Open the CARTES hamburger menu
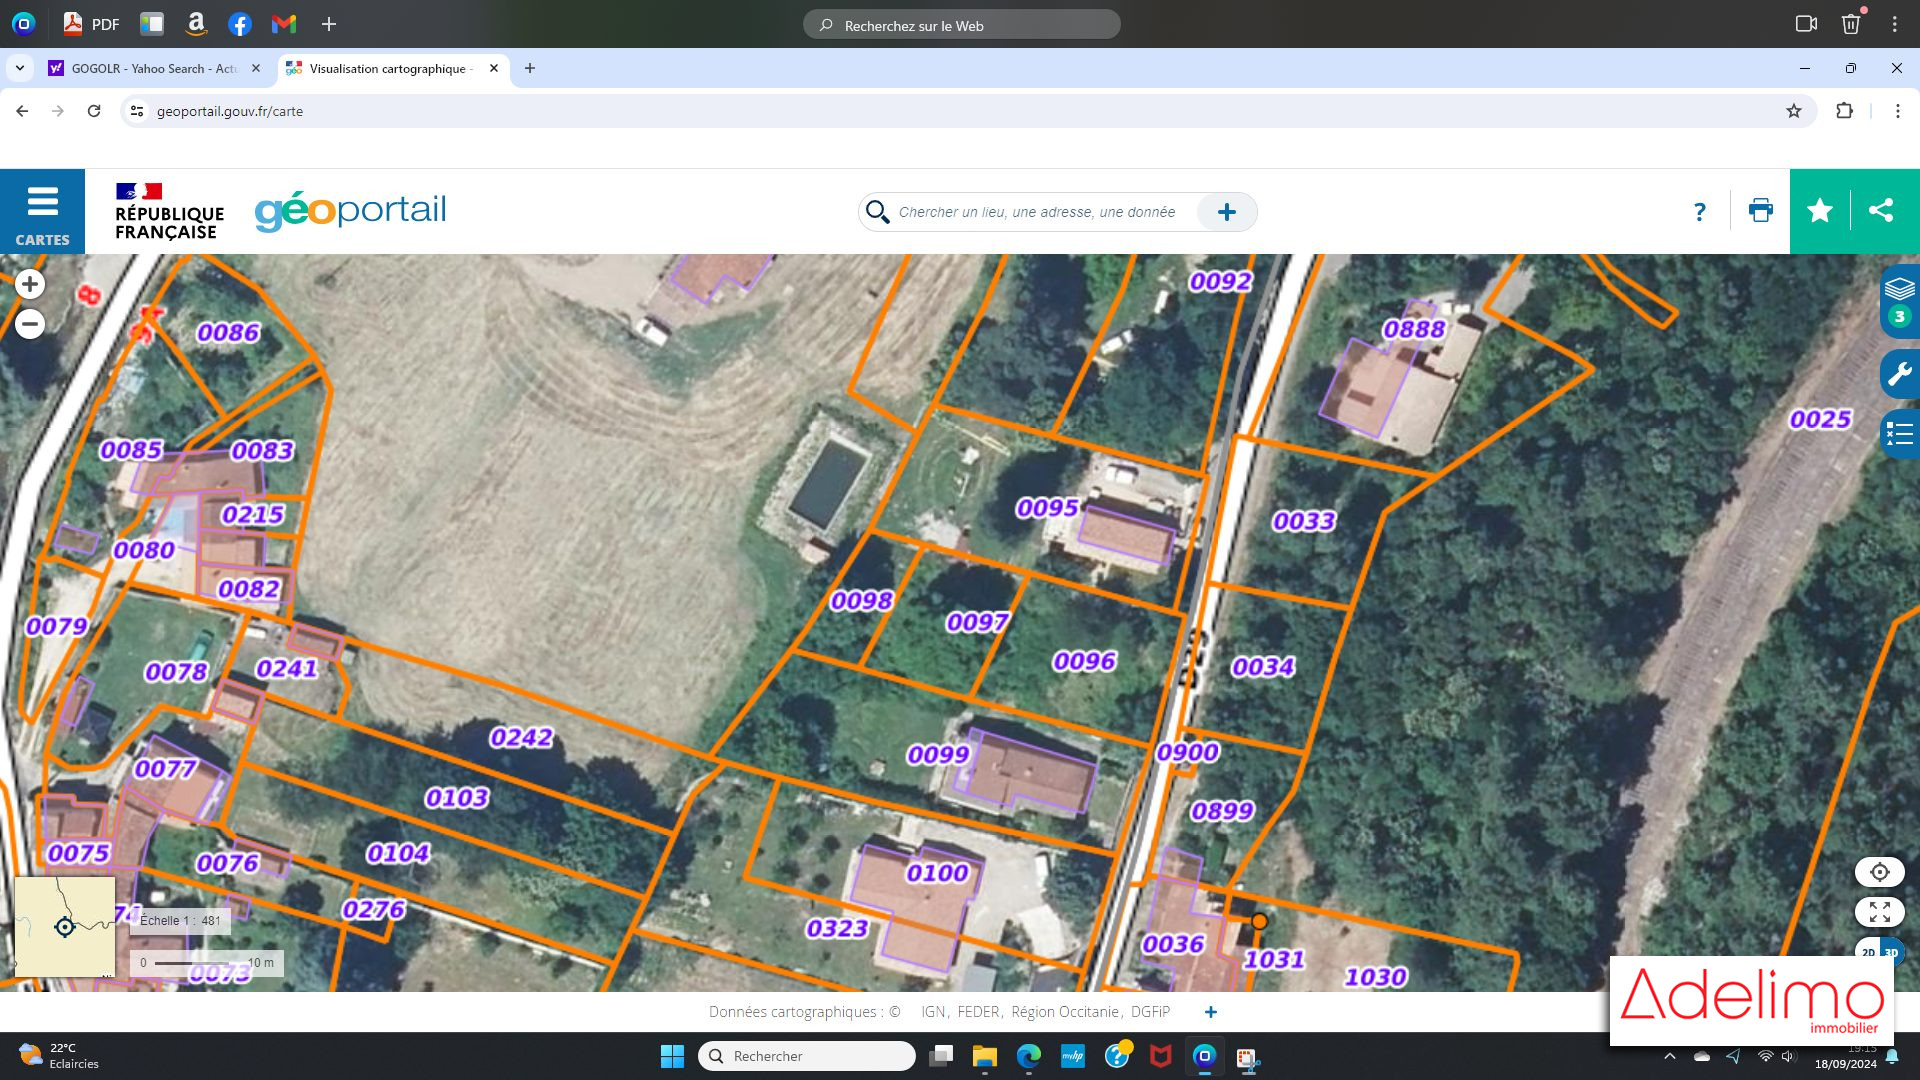 click(42, 211)
